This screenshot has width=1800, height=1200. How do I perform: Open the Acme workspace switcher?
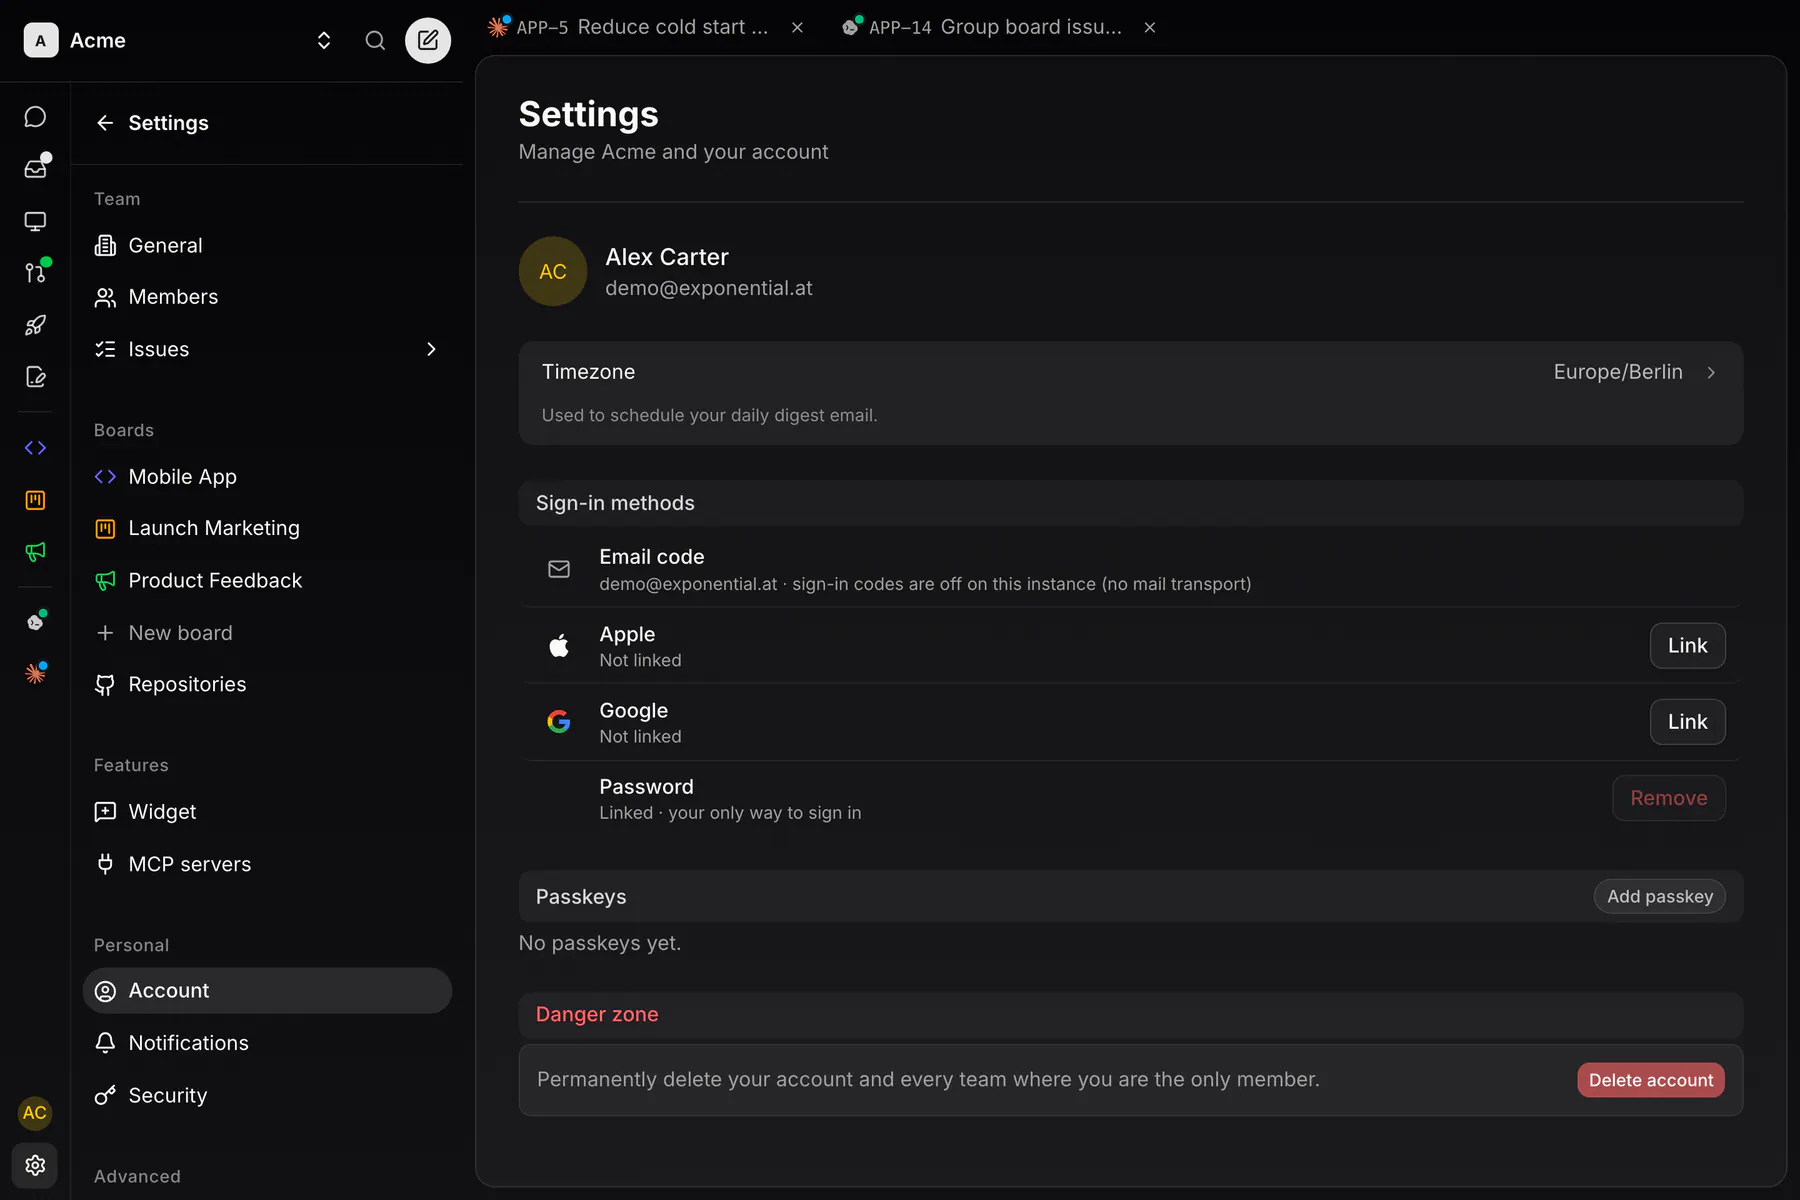click(x=178, y=40)
